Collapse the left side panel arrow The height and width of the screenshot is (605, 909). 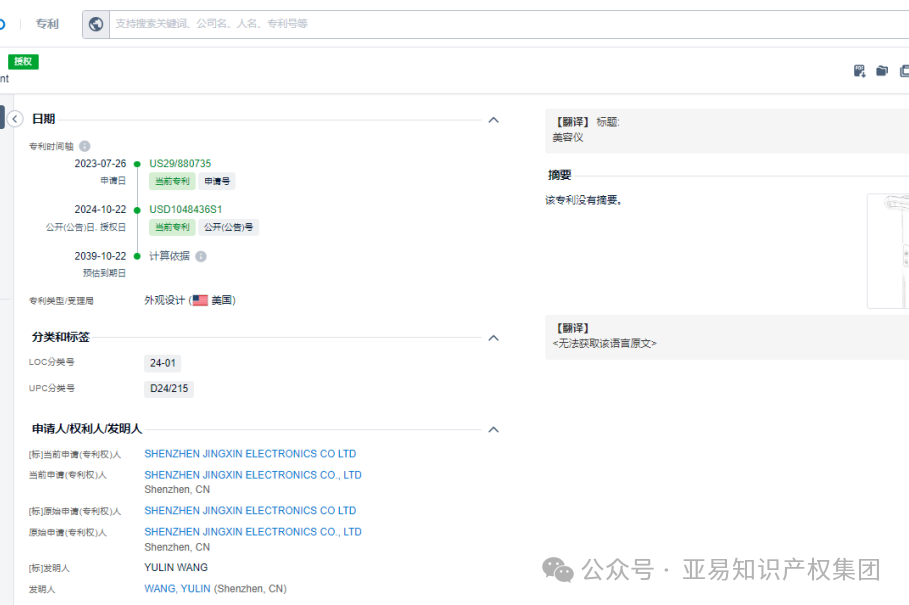(15, 119)
